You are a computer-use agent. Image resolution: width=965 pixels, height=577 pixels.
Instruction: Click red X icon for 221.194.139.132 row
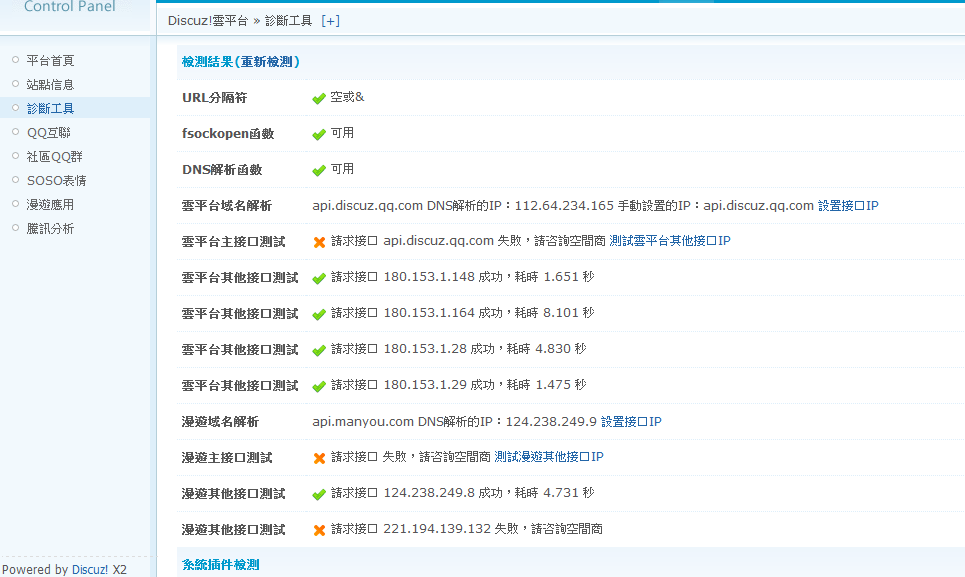click(x=319, y=530)
